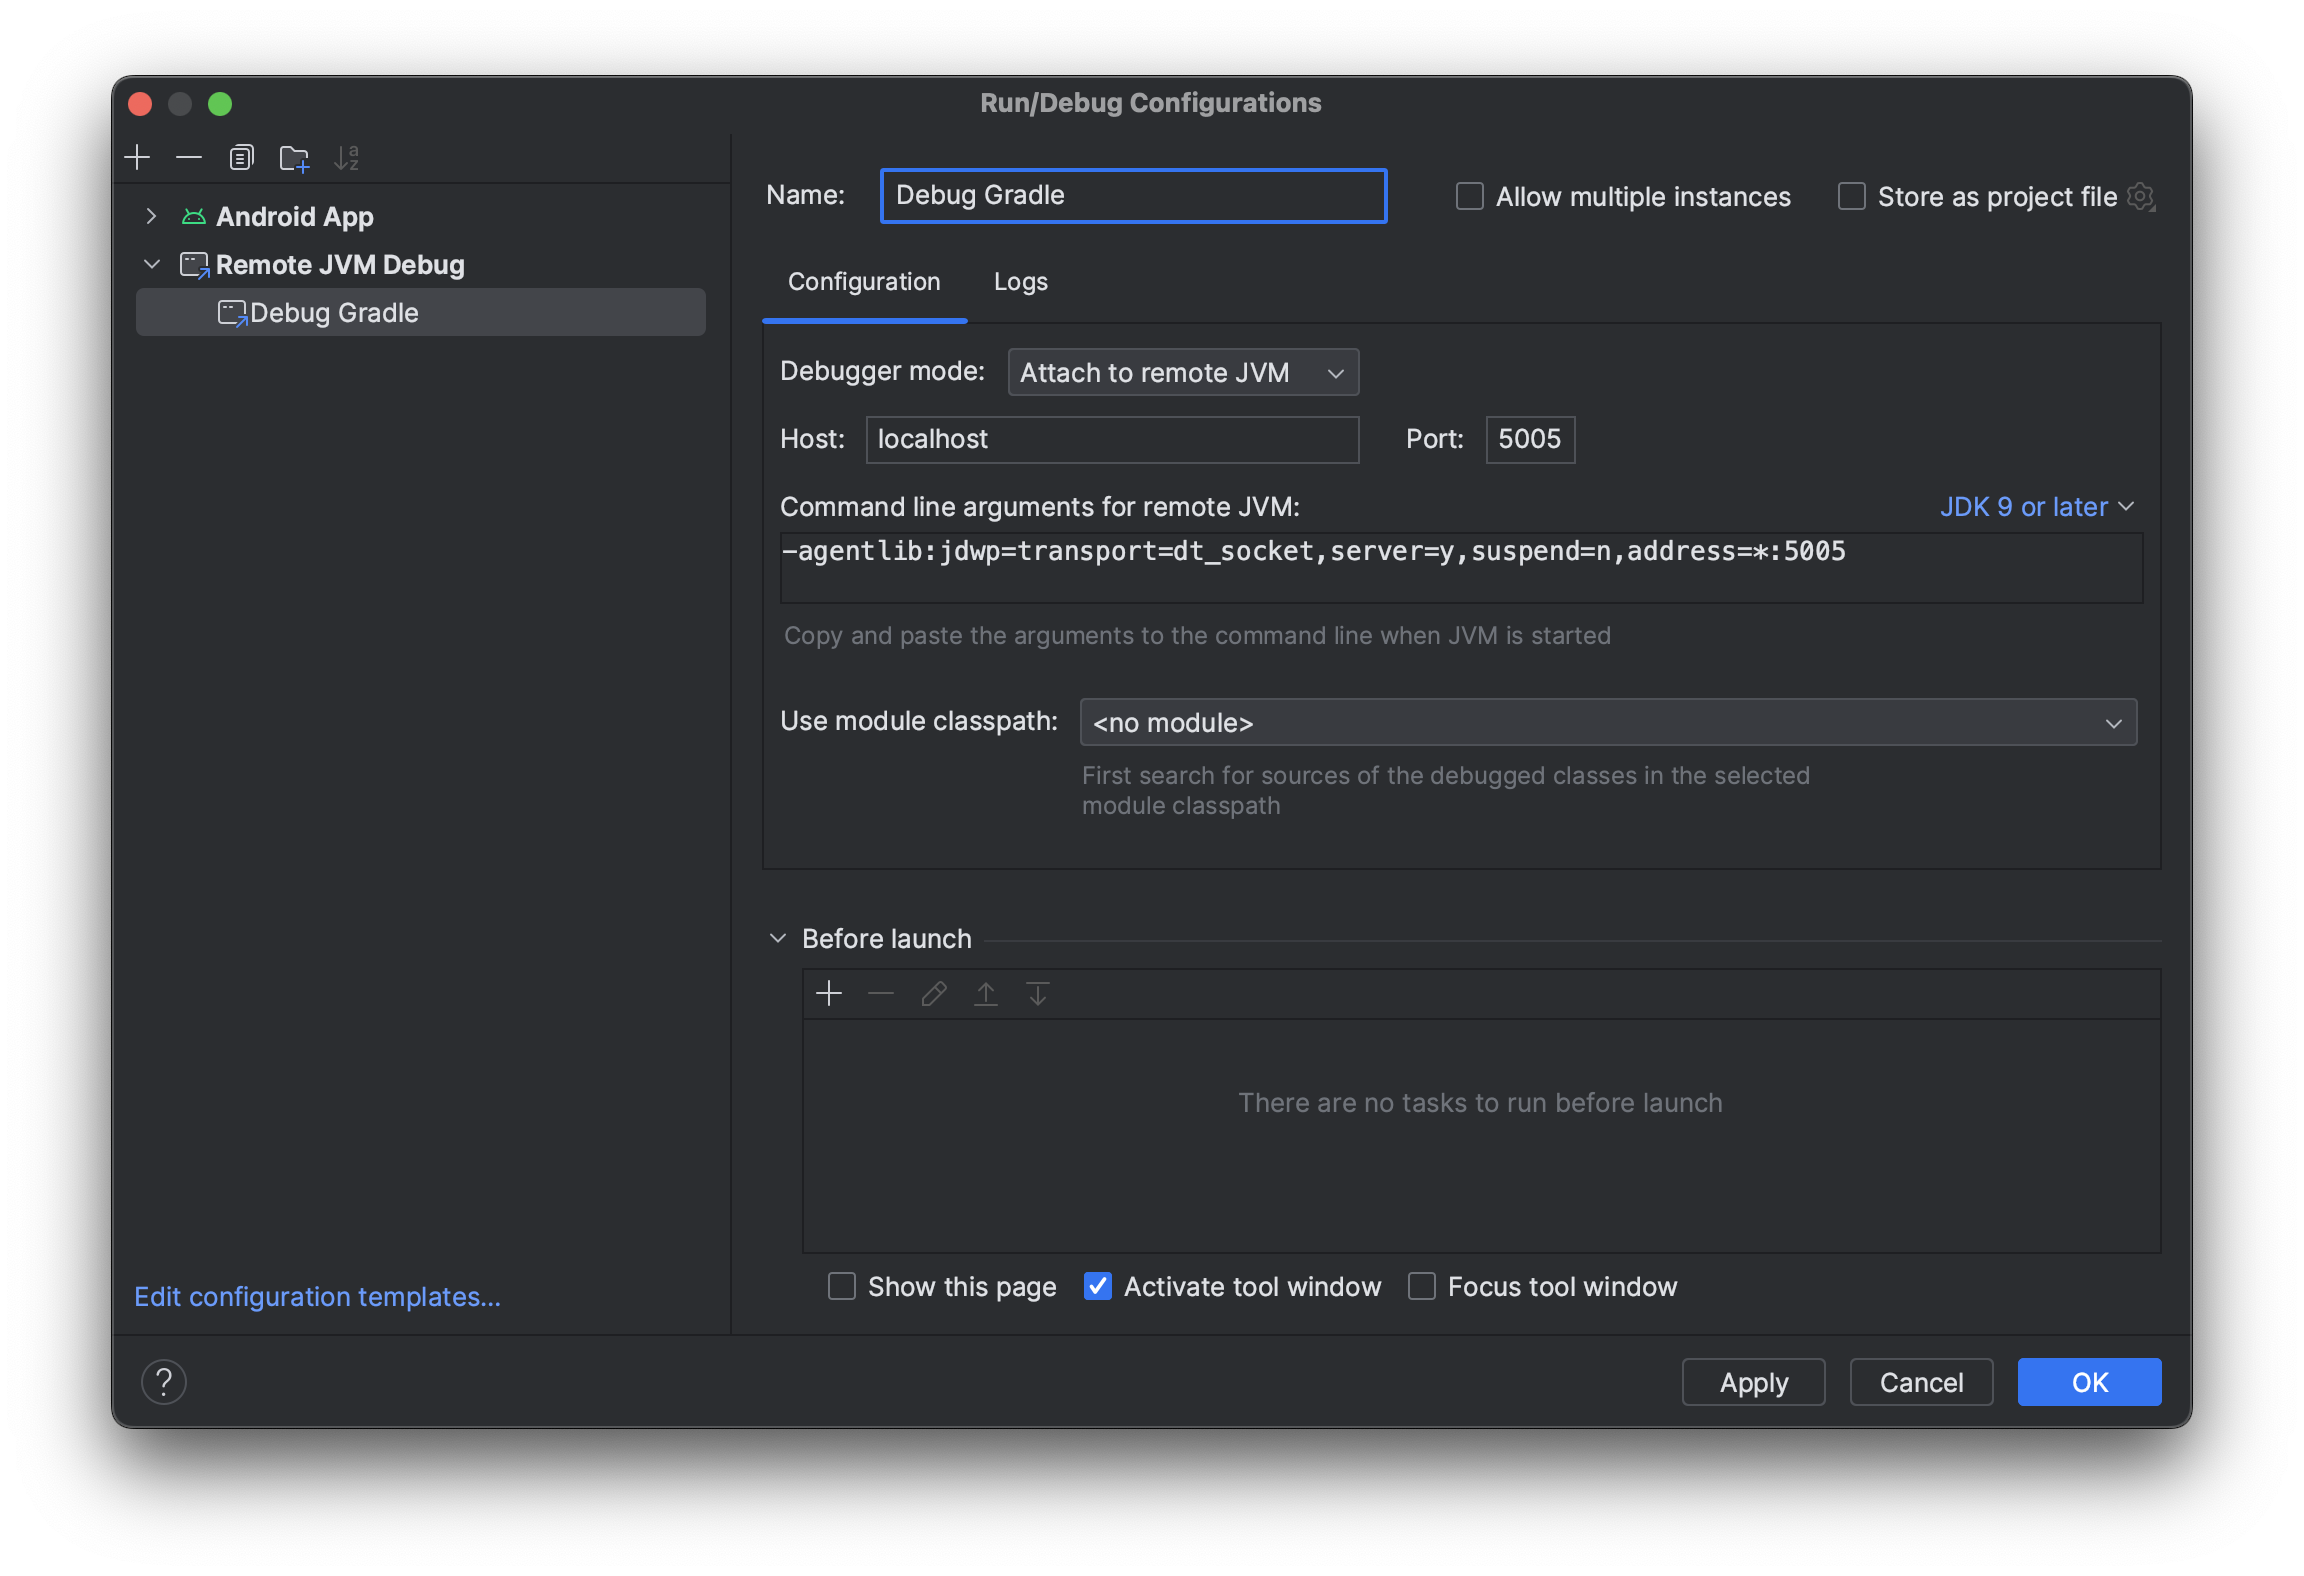Open store as project file settings gear
This screenshot has height=1576, width=2304.
click(2141, 196)
